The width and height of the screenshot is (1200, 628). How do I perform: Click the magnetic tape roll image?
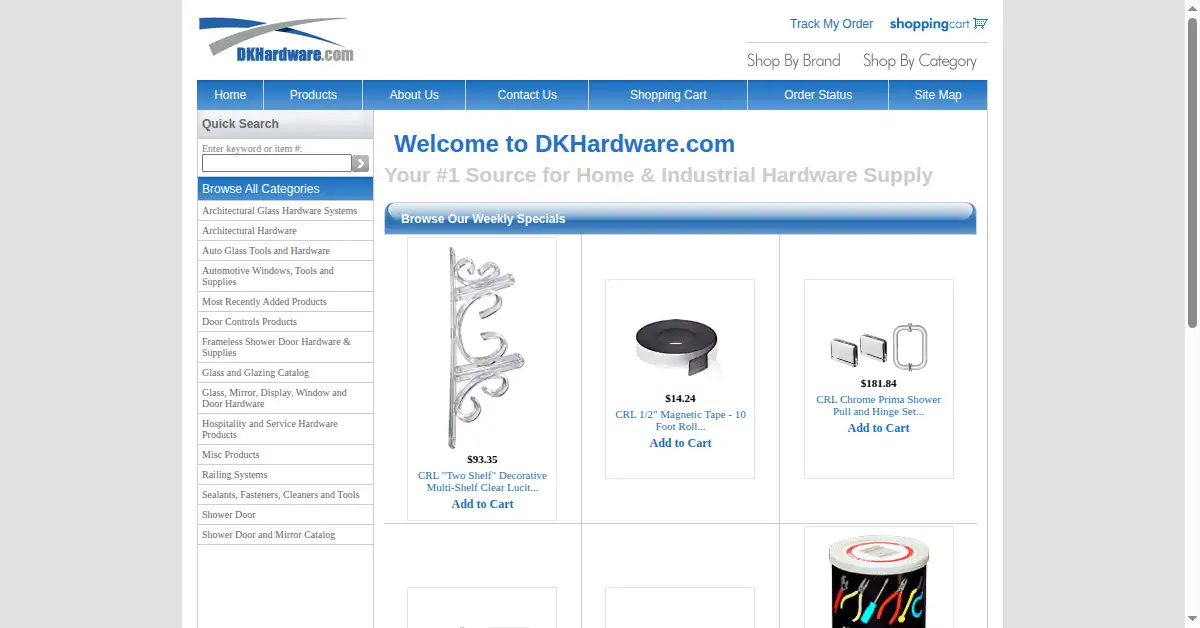680,346
